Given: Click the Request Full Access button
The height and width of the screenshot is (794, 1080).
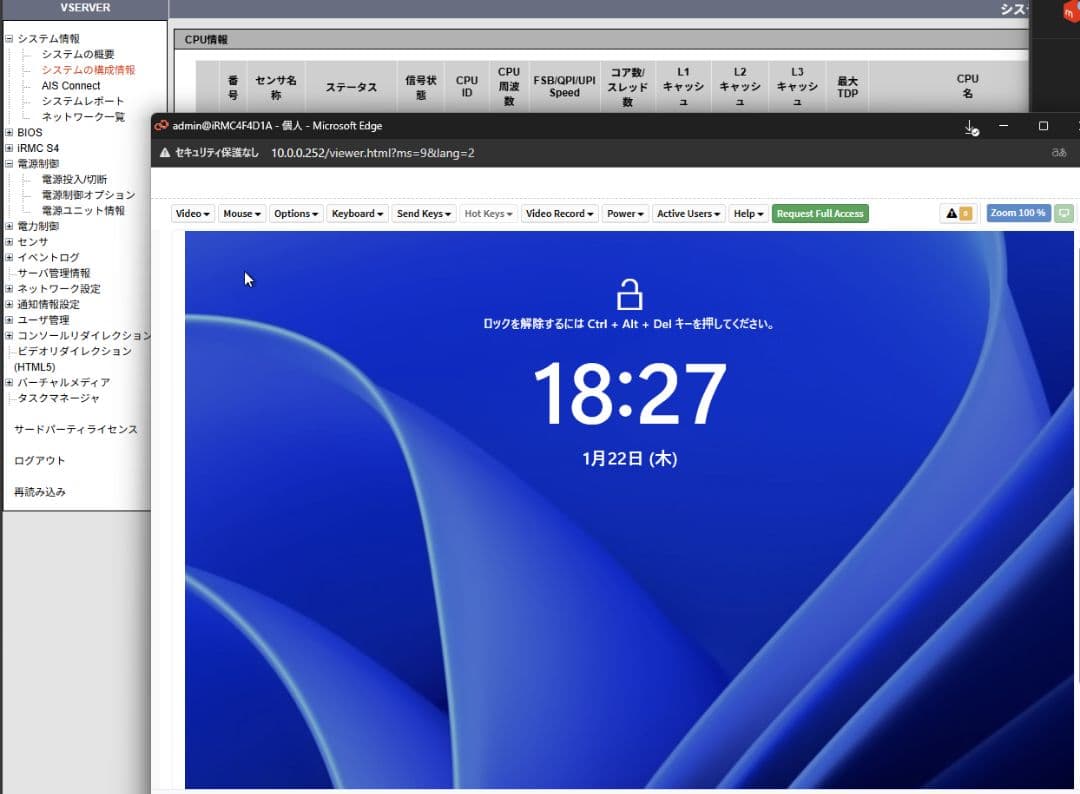Looking at the screenshot, I should pyautogui.click(x=820, y=213).
